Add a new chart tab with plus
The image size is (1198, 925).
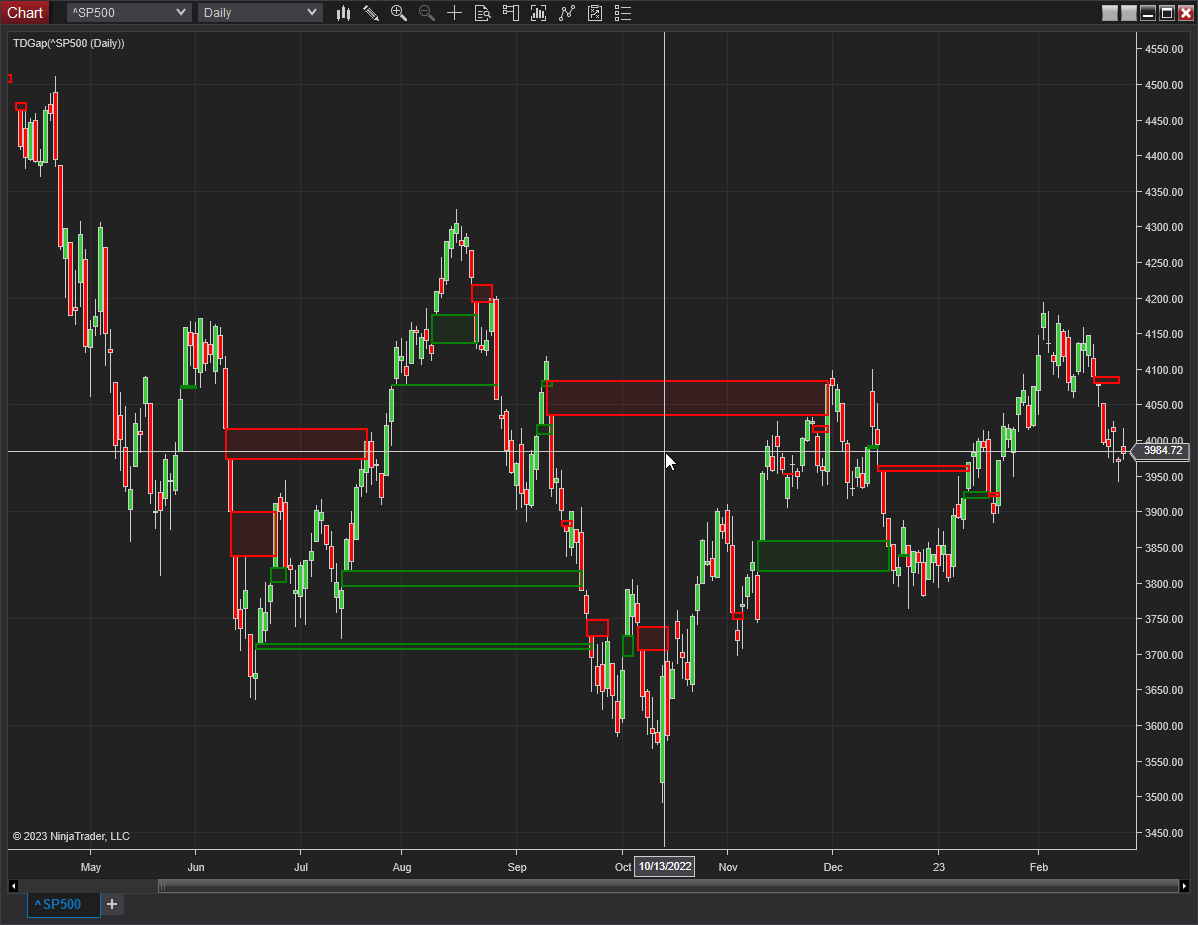[x=112, y=904]
